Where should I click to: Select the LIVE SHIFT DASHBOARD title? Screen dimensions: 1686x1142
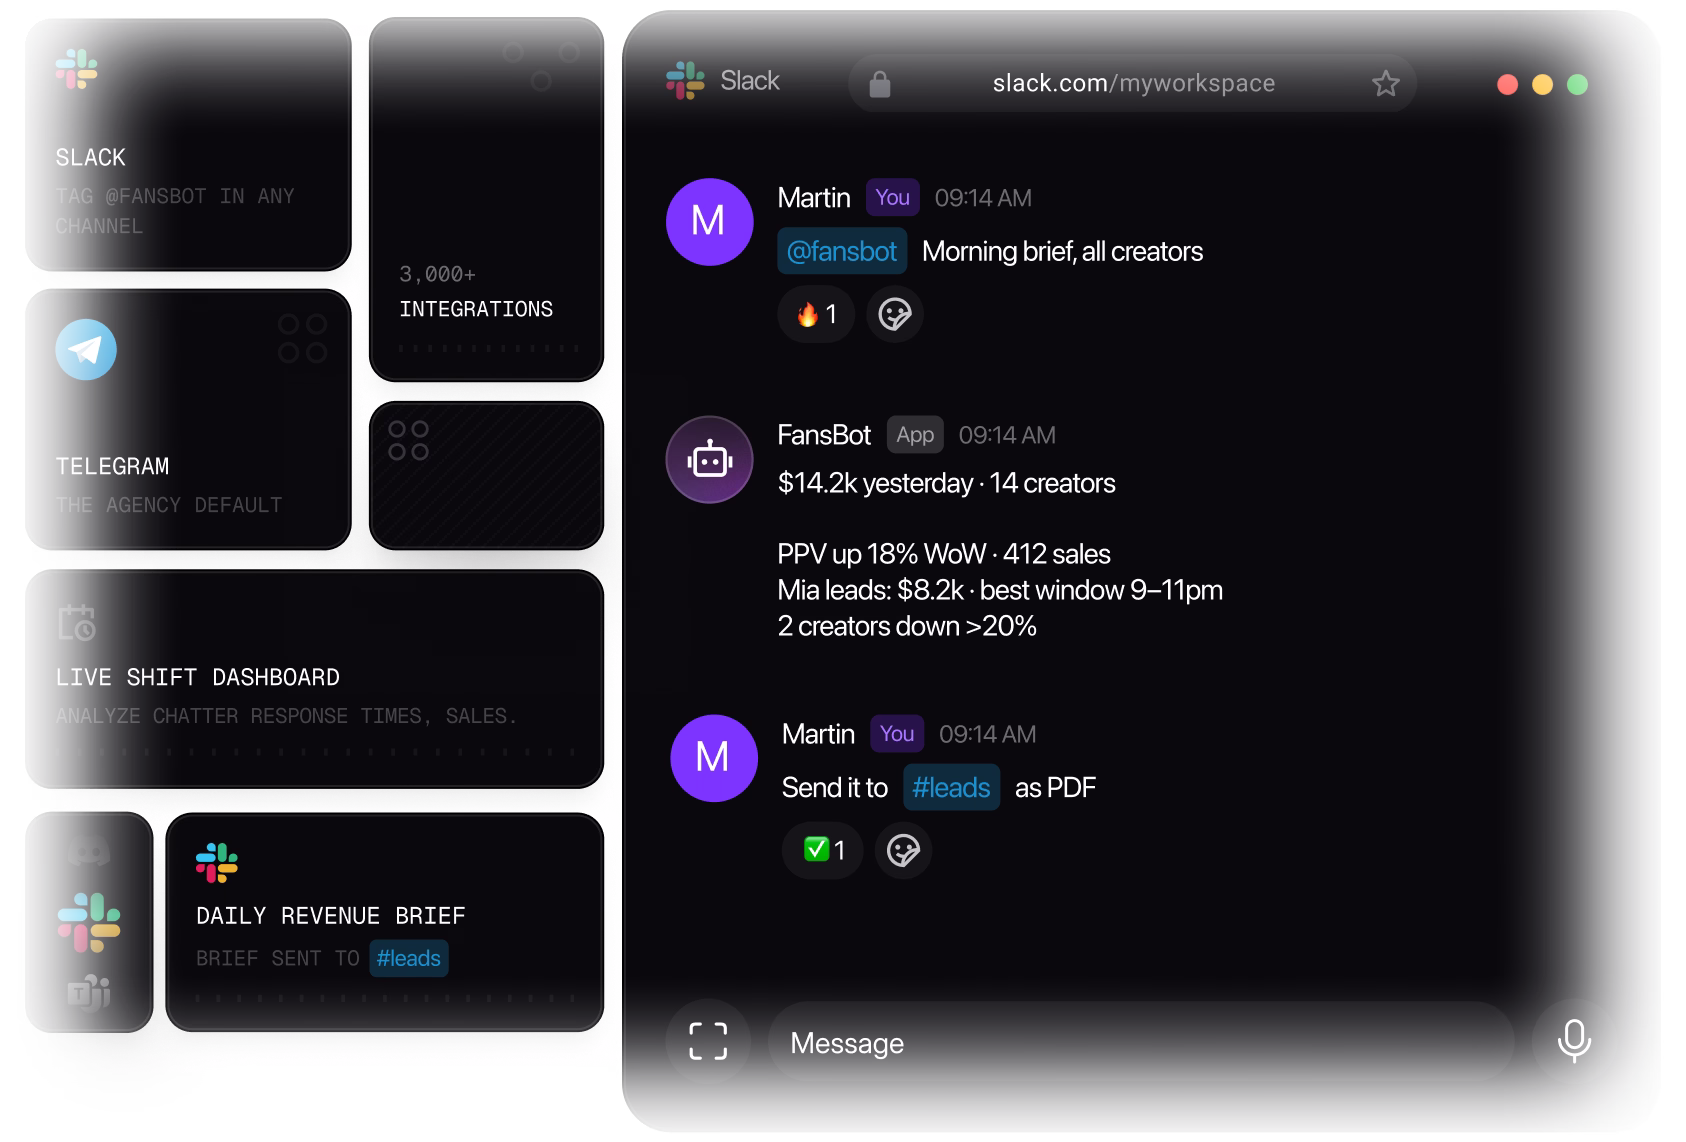tap(198, 677)
